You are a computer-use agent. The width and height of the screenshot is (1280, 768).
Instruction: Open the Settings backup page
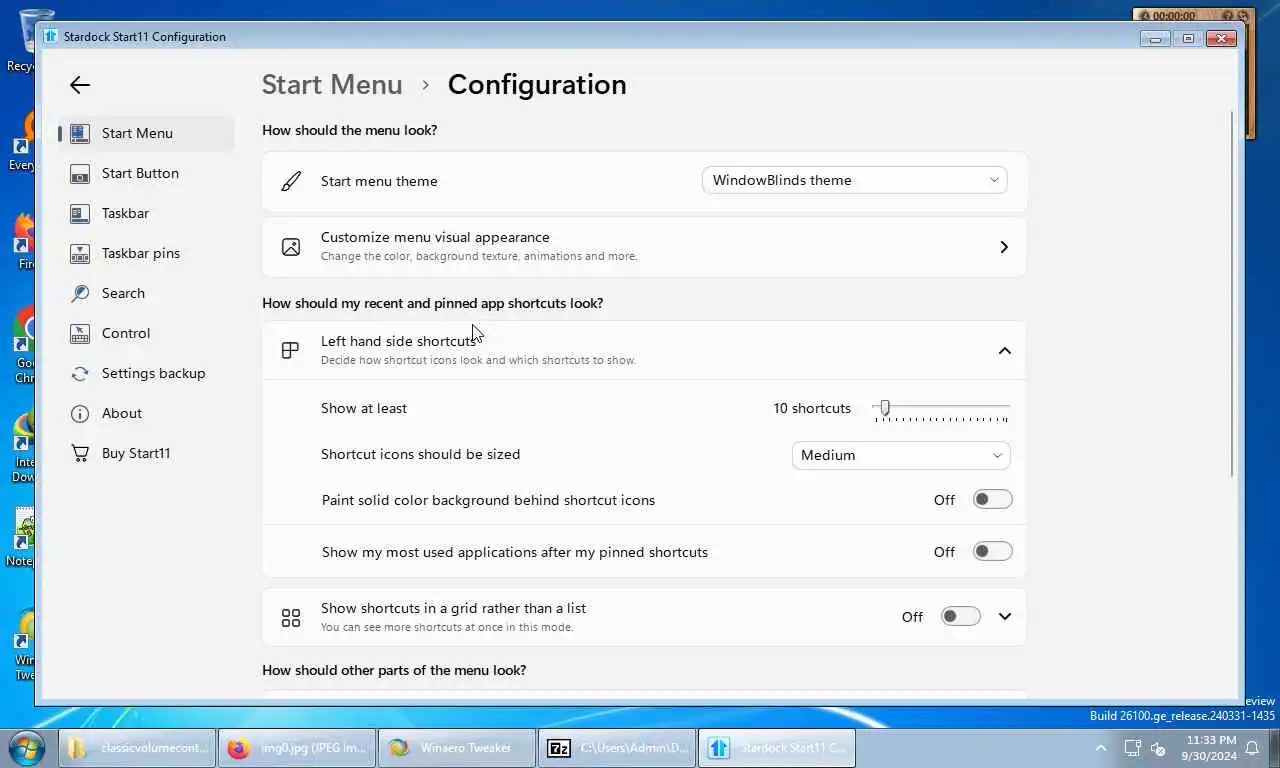[147, 373]
